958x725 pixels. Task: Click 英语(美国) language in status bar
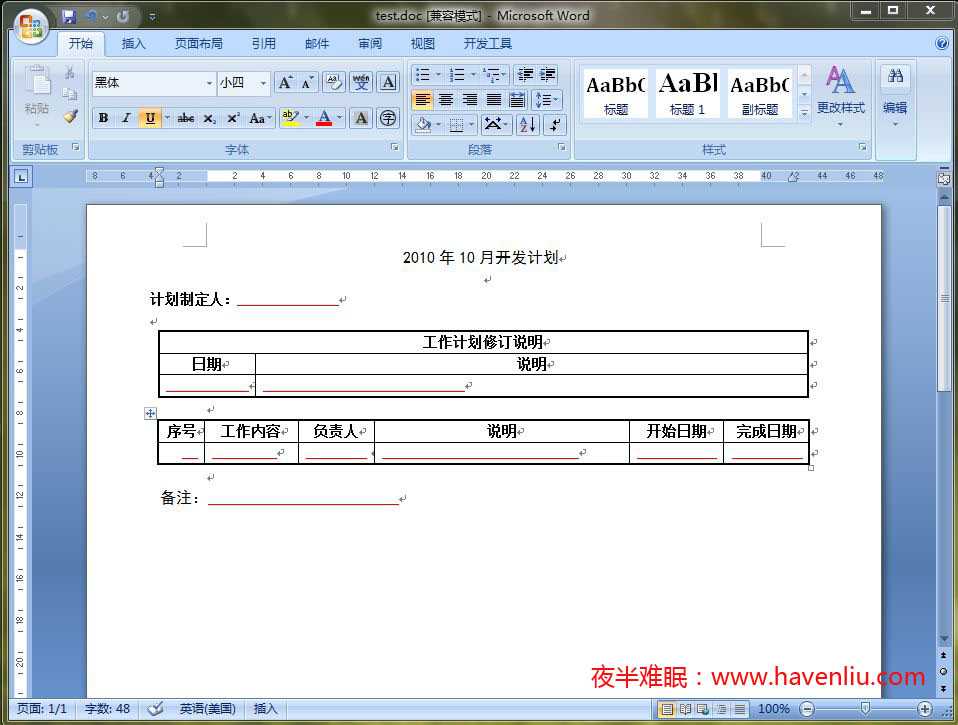207,709
